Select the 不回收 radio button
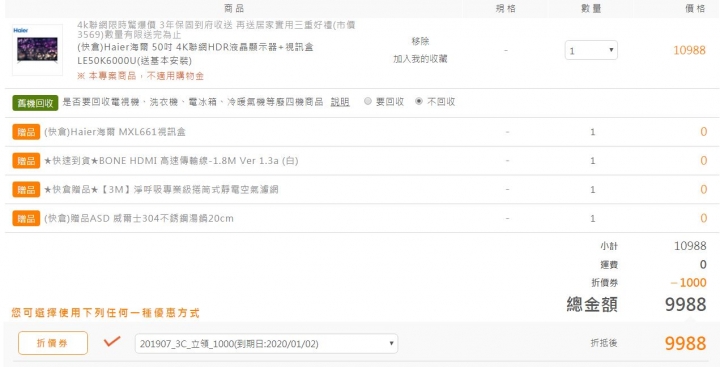Image resolution: width=720 pixels, height=367 pixels. click(x=418, y=102)
